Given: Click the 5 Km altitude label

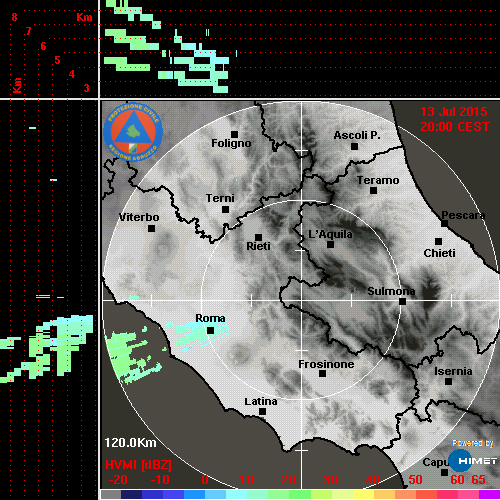Looking at the screenshot, I should pos(57,60).
